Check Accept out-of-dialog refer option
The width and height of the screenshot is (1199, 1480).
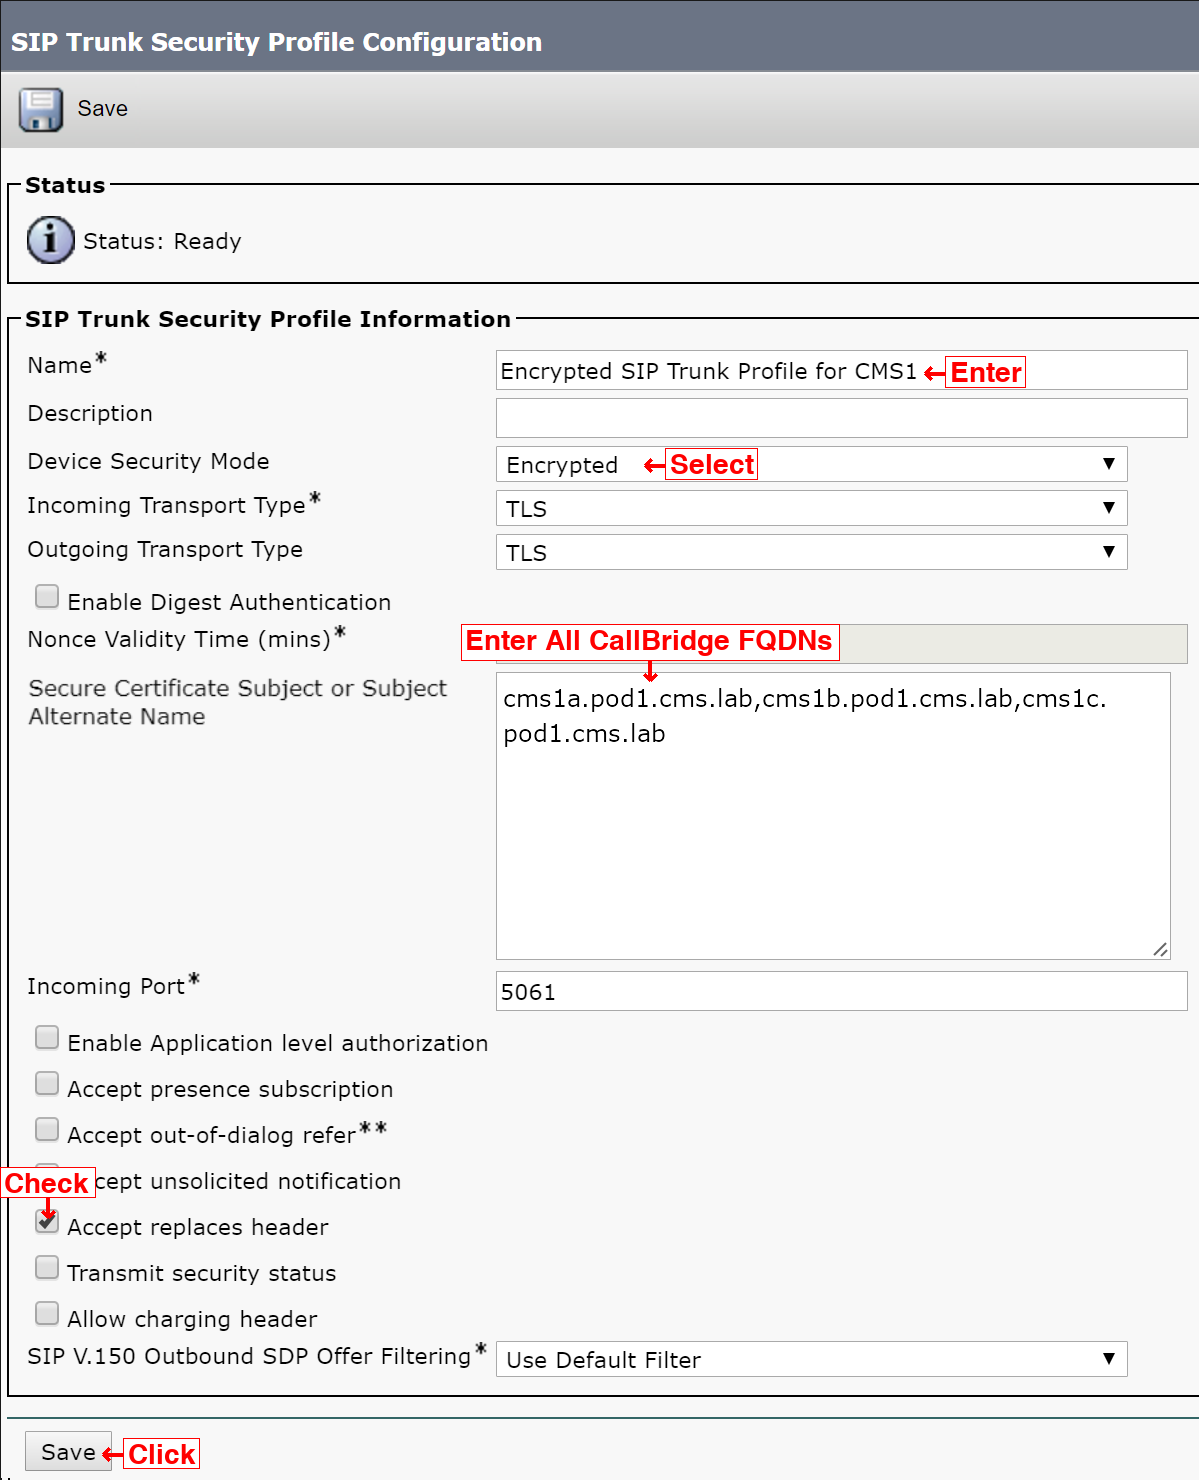pos(47,1130)
